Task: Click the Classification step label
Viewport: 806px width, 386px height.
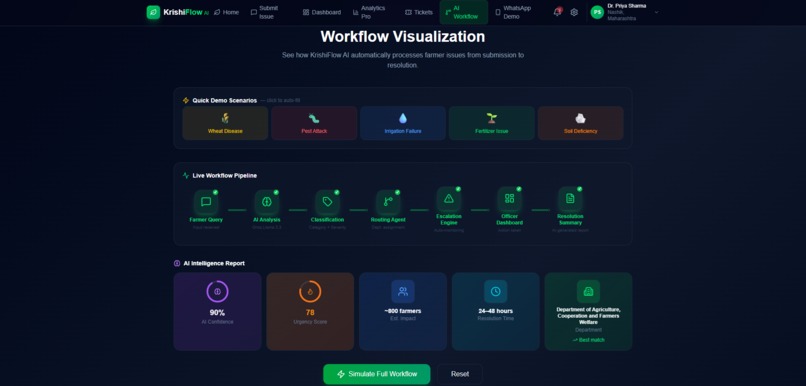Action: (x=327, y=219)
